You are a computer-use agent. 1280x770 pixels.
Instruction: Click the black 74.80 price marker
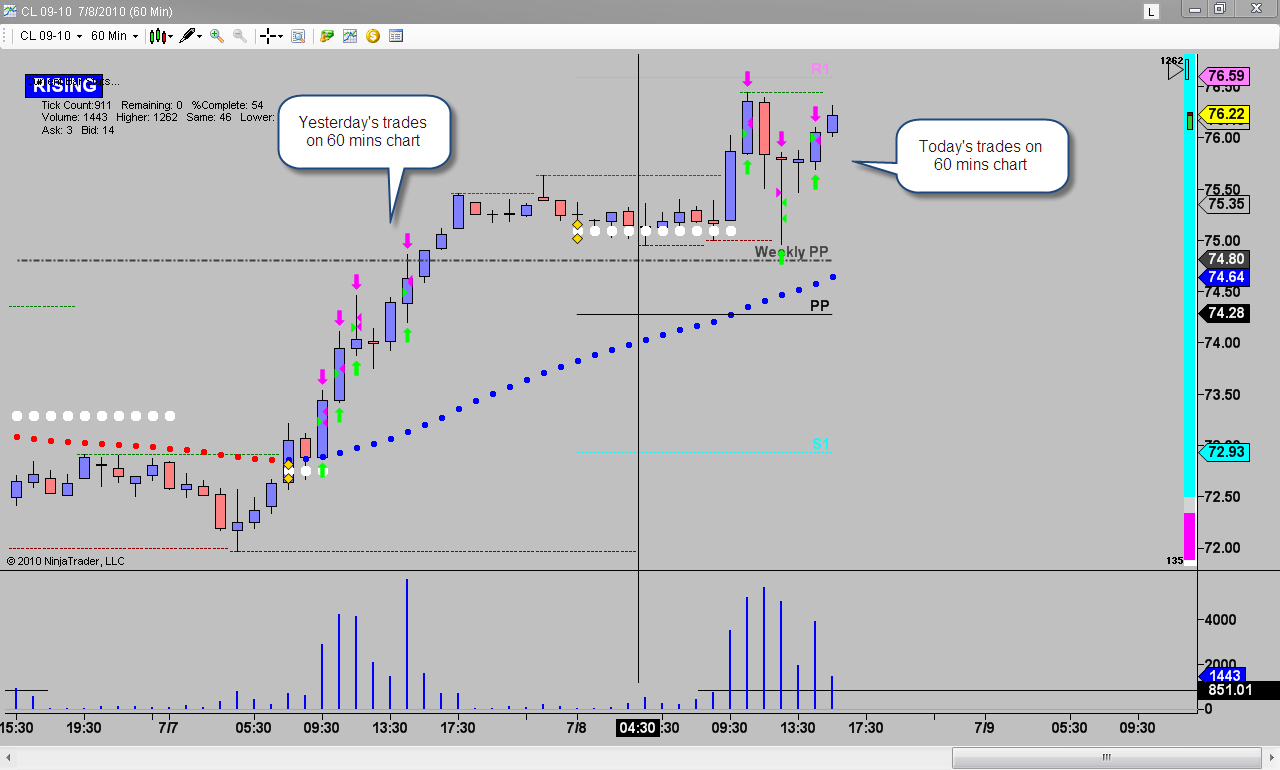1226,259
